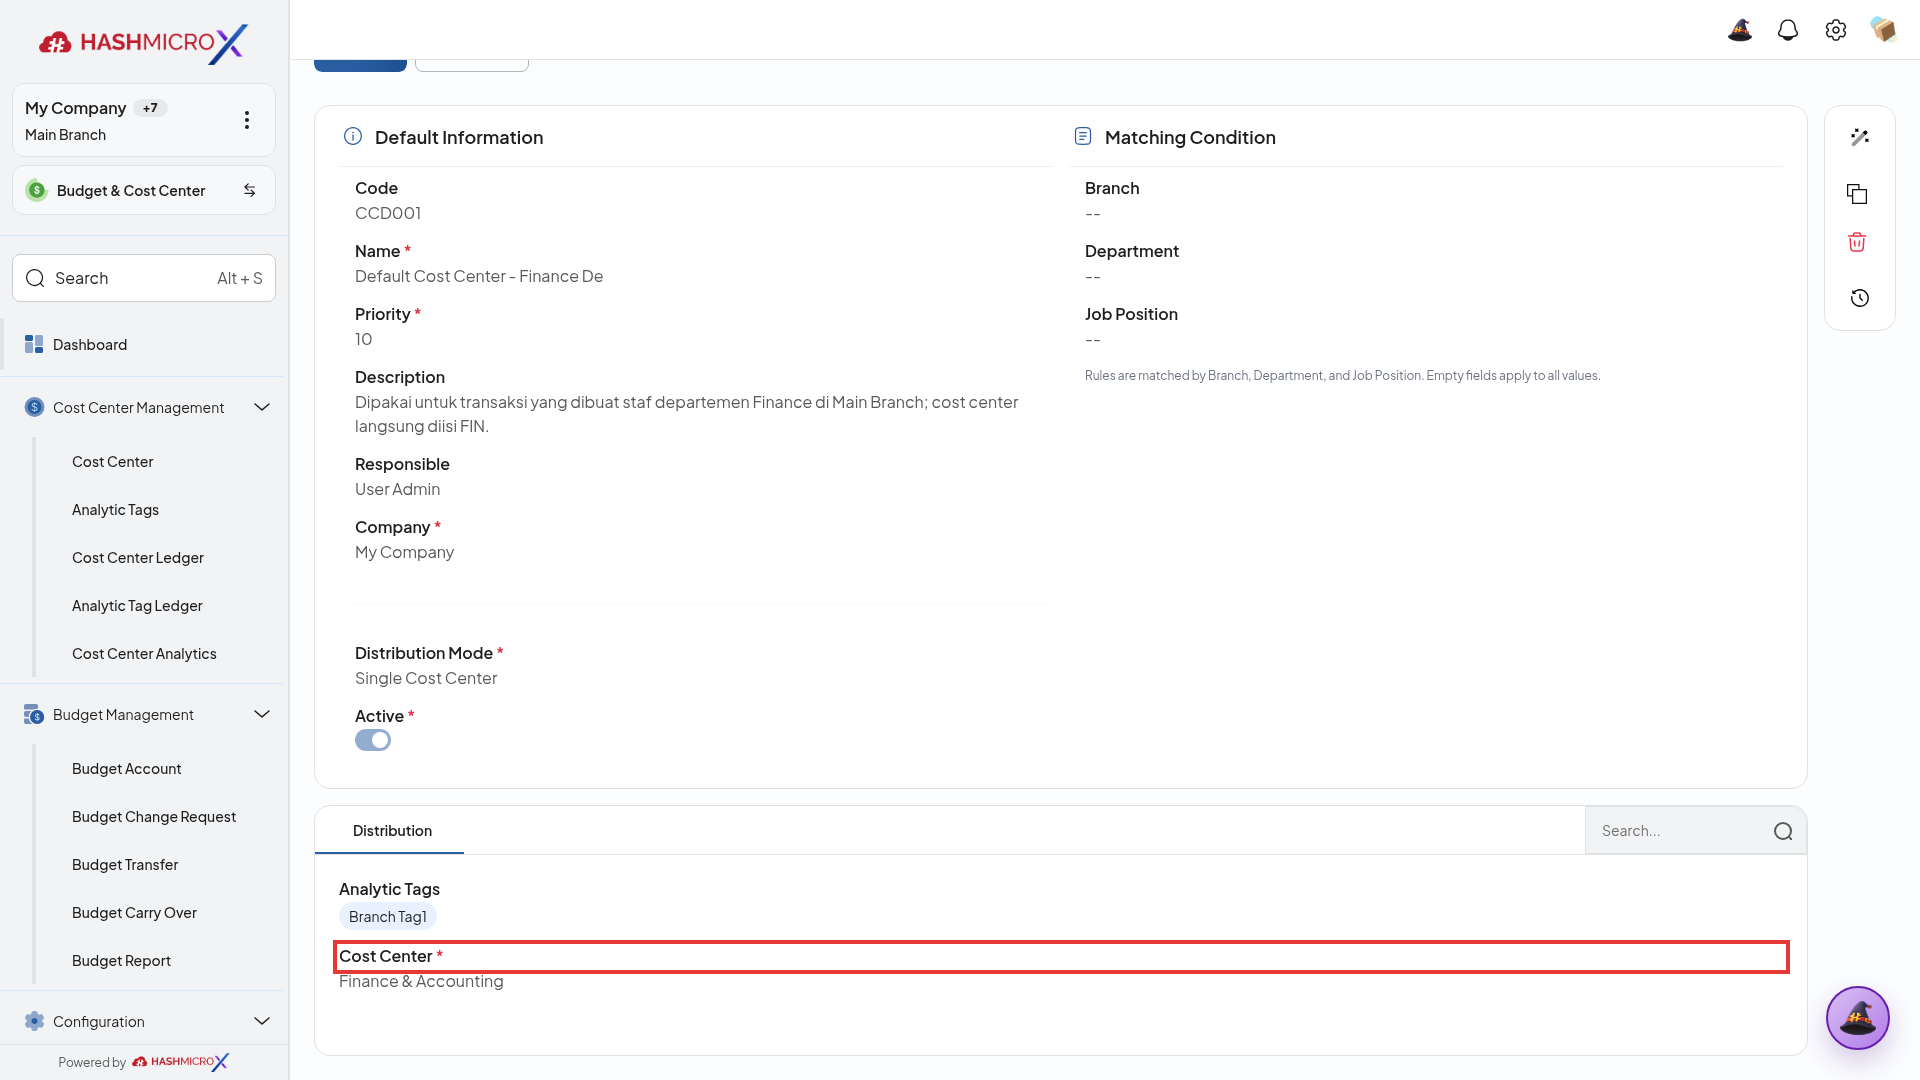Viewport: 1920px width, 1080px height.
Task: Click the company three-dot menu
Action: click(x=247, y=120)
